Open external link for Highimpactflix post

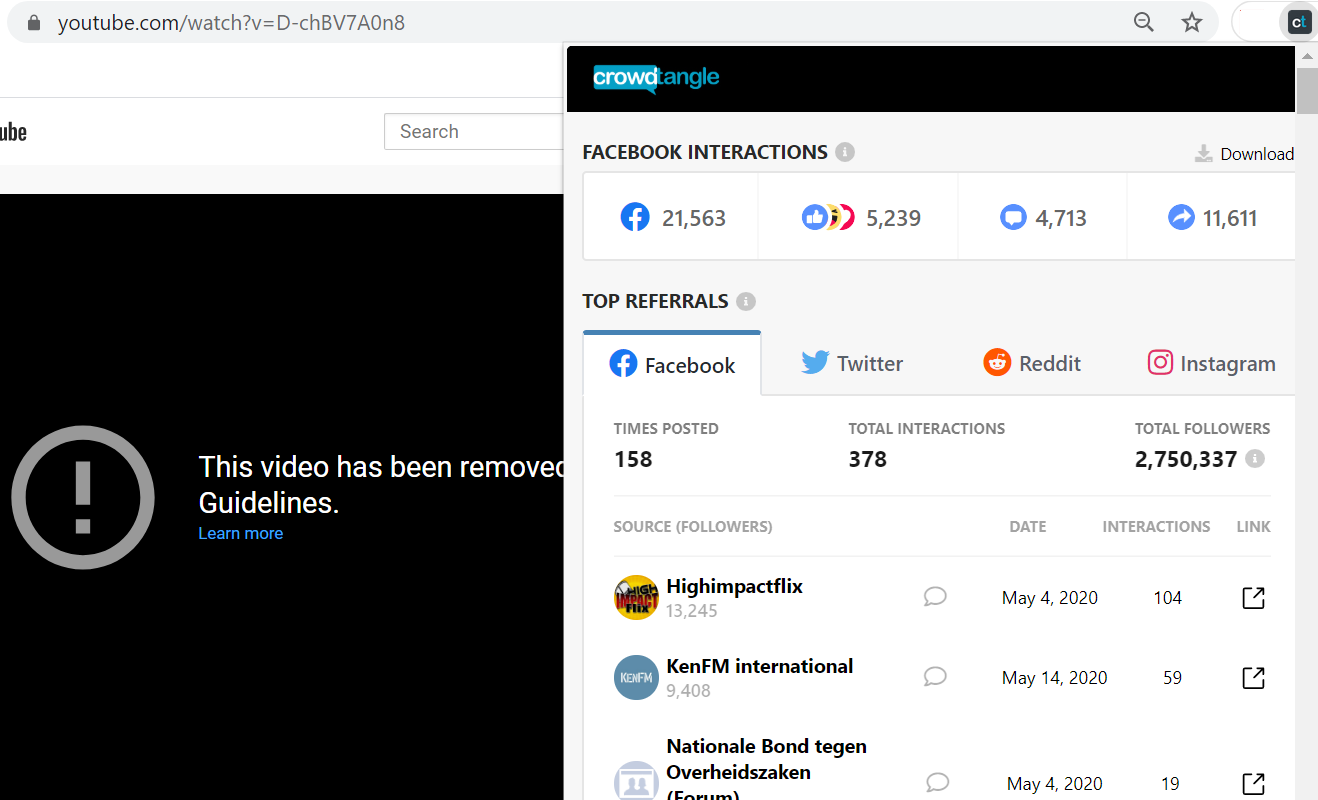[x=1253, y=597]
